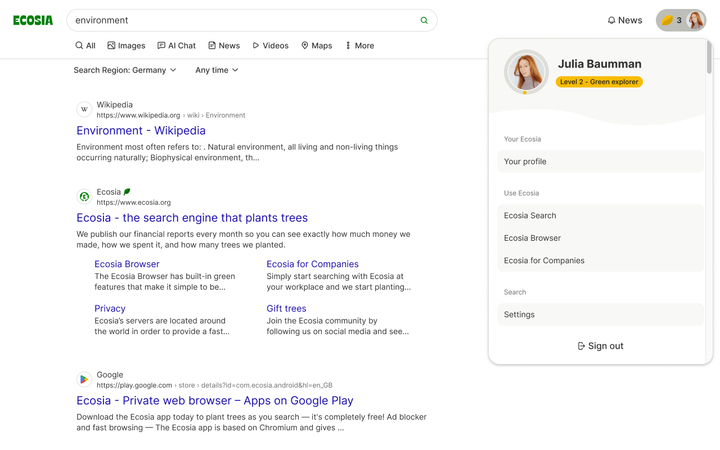This screenshot has height=450, width=720.
Task: Click the Wikipedia favicon
Action: (84, 109)
